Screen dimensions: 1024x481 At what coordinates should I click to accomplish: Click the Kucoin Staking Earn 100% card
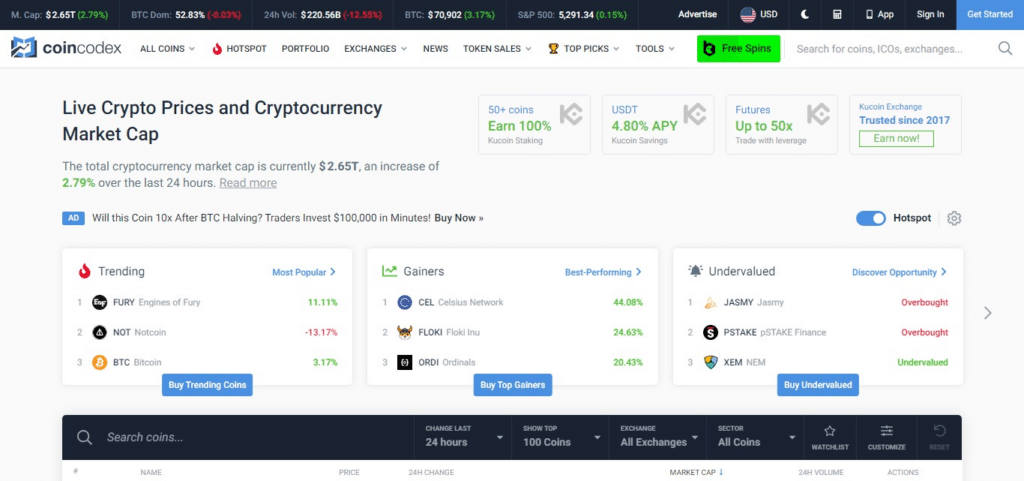click(534, 125)
